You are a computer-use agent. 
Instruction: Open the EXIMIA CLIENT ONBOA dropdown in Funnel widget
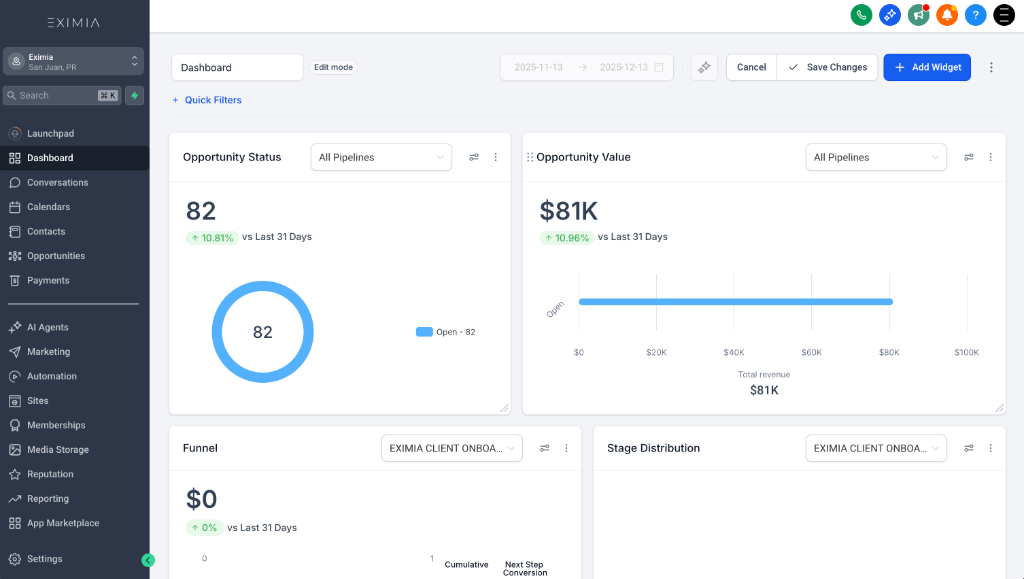[x=451, y=448]
